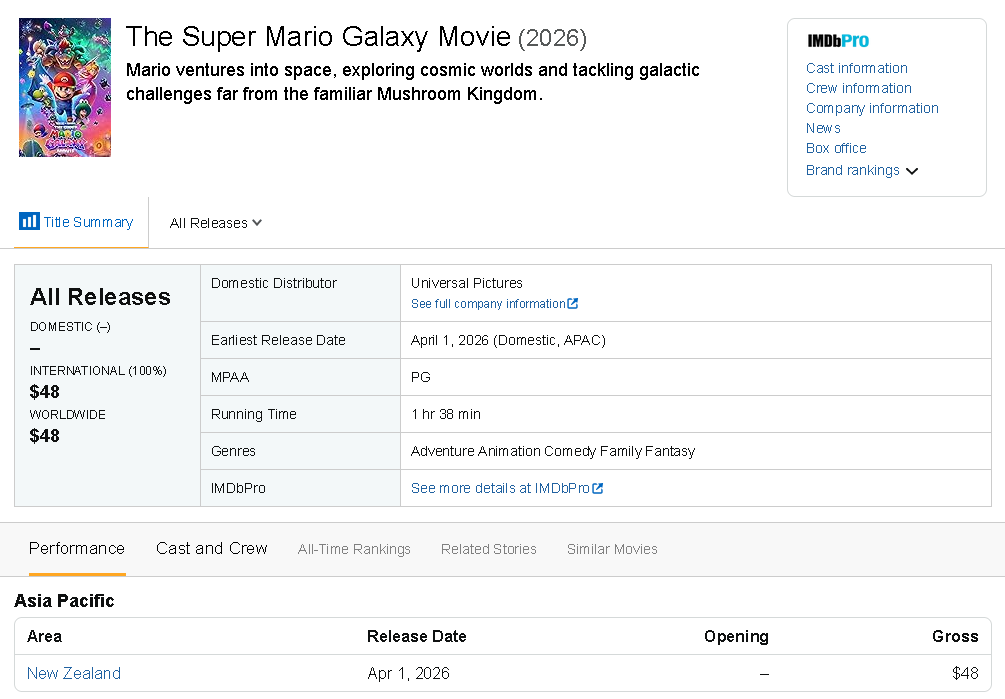Click the Brand rankings link
This screenshot has width=1005, height=699.
click(x=852, y=170)
